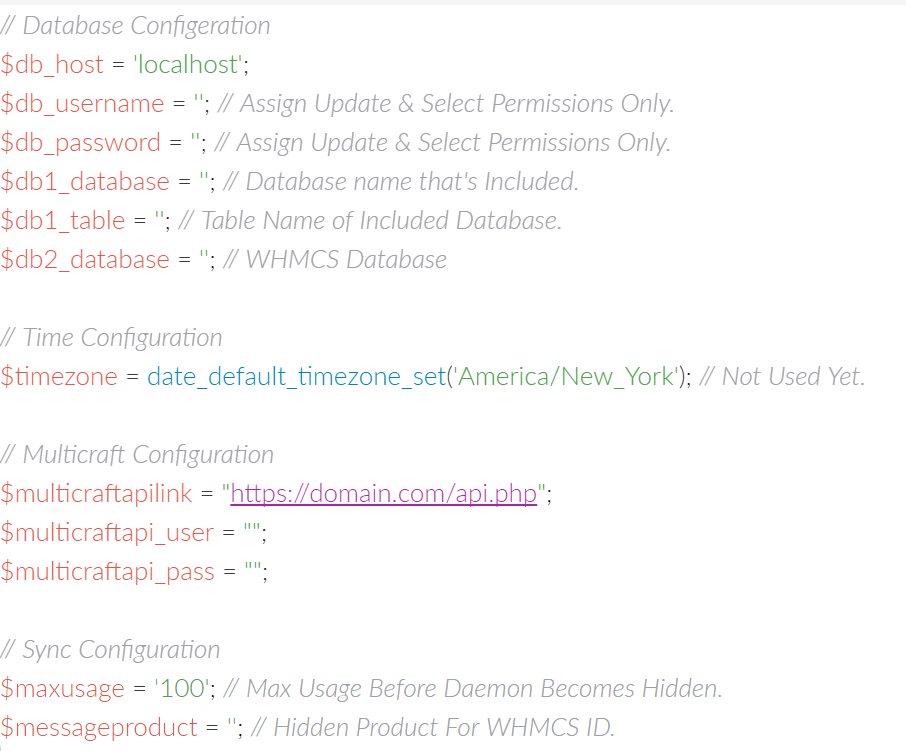Click the $maxusage variable
This screenshot has height=751, width=906.
62,689
